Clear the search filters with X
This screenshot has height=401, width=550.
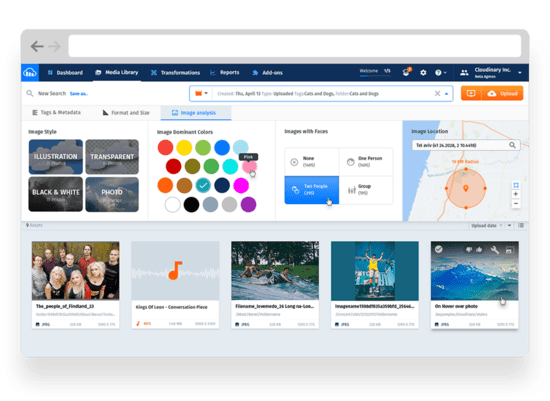click(x=437, y=93)
